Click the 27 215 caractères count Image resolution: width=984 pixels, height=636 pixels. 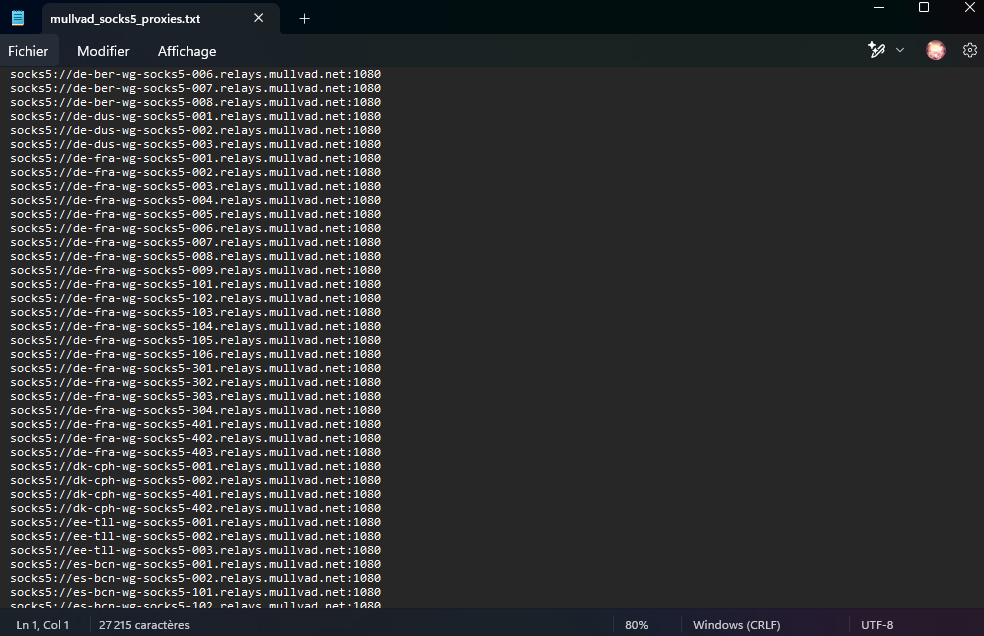(144, 625)
